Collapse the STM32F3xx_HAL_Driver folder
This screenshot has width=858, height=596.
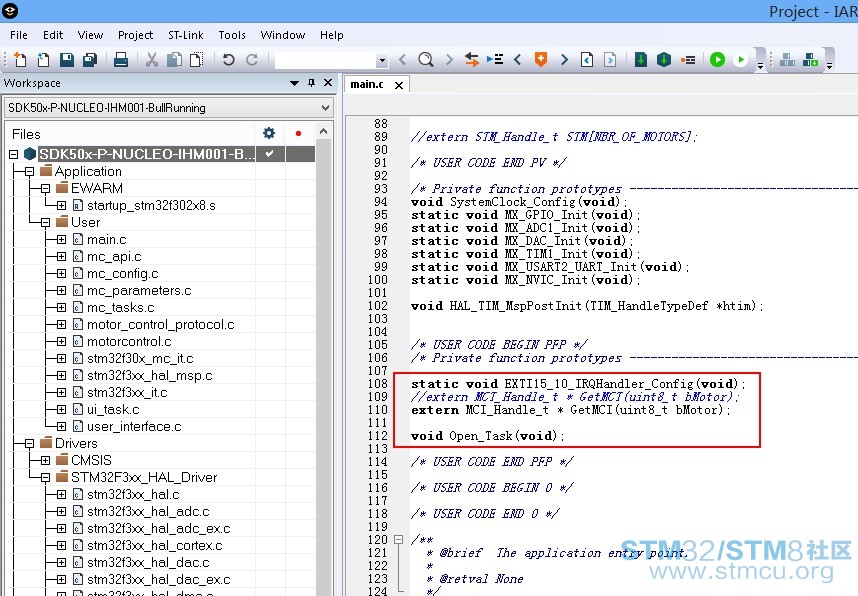[x=45, y=477]
